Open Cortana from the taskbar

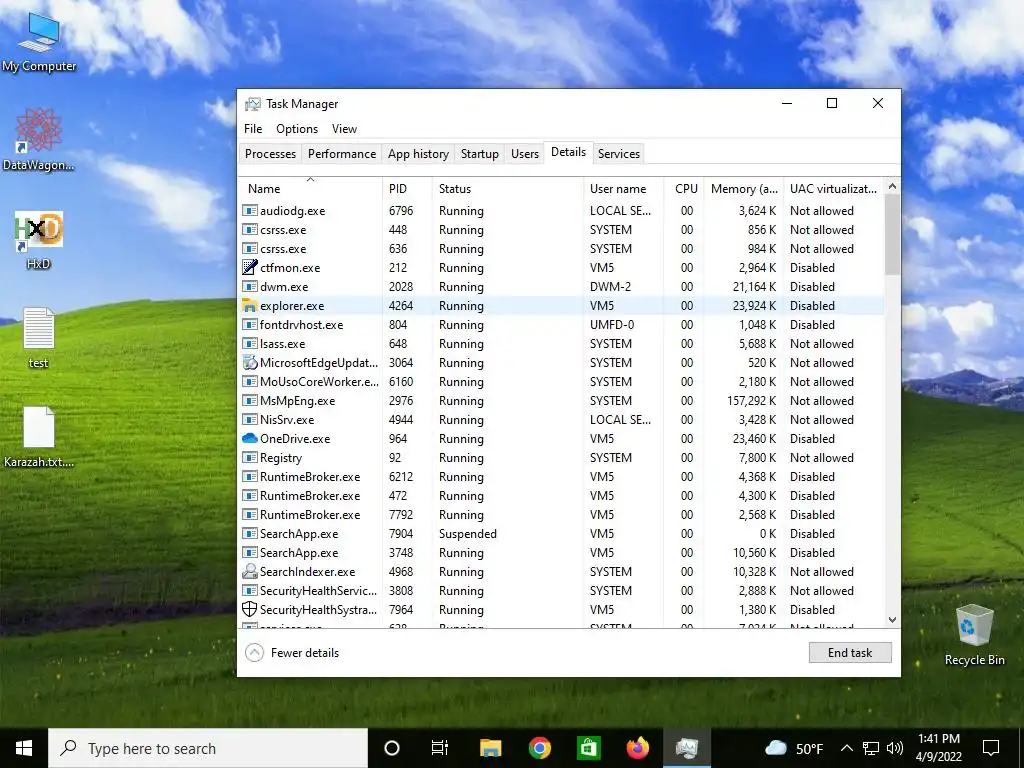(x=391, y=748)
